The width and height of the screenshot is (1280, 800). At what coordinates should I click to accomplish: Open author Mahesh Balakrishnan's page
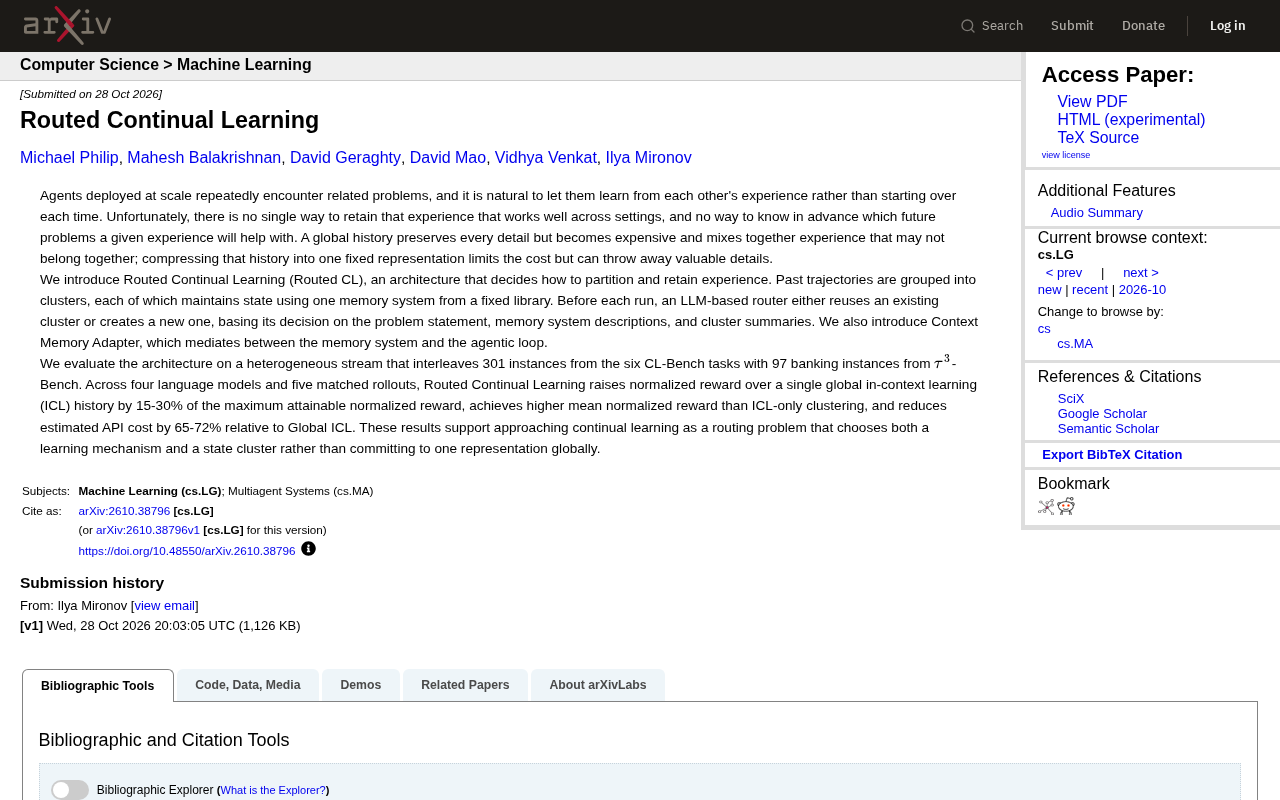click(204, 158)
